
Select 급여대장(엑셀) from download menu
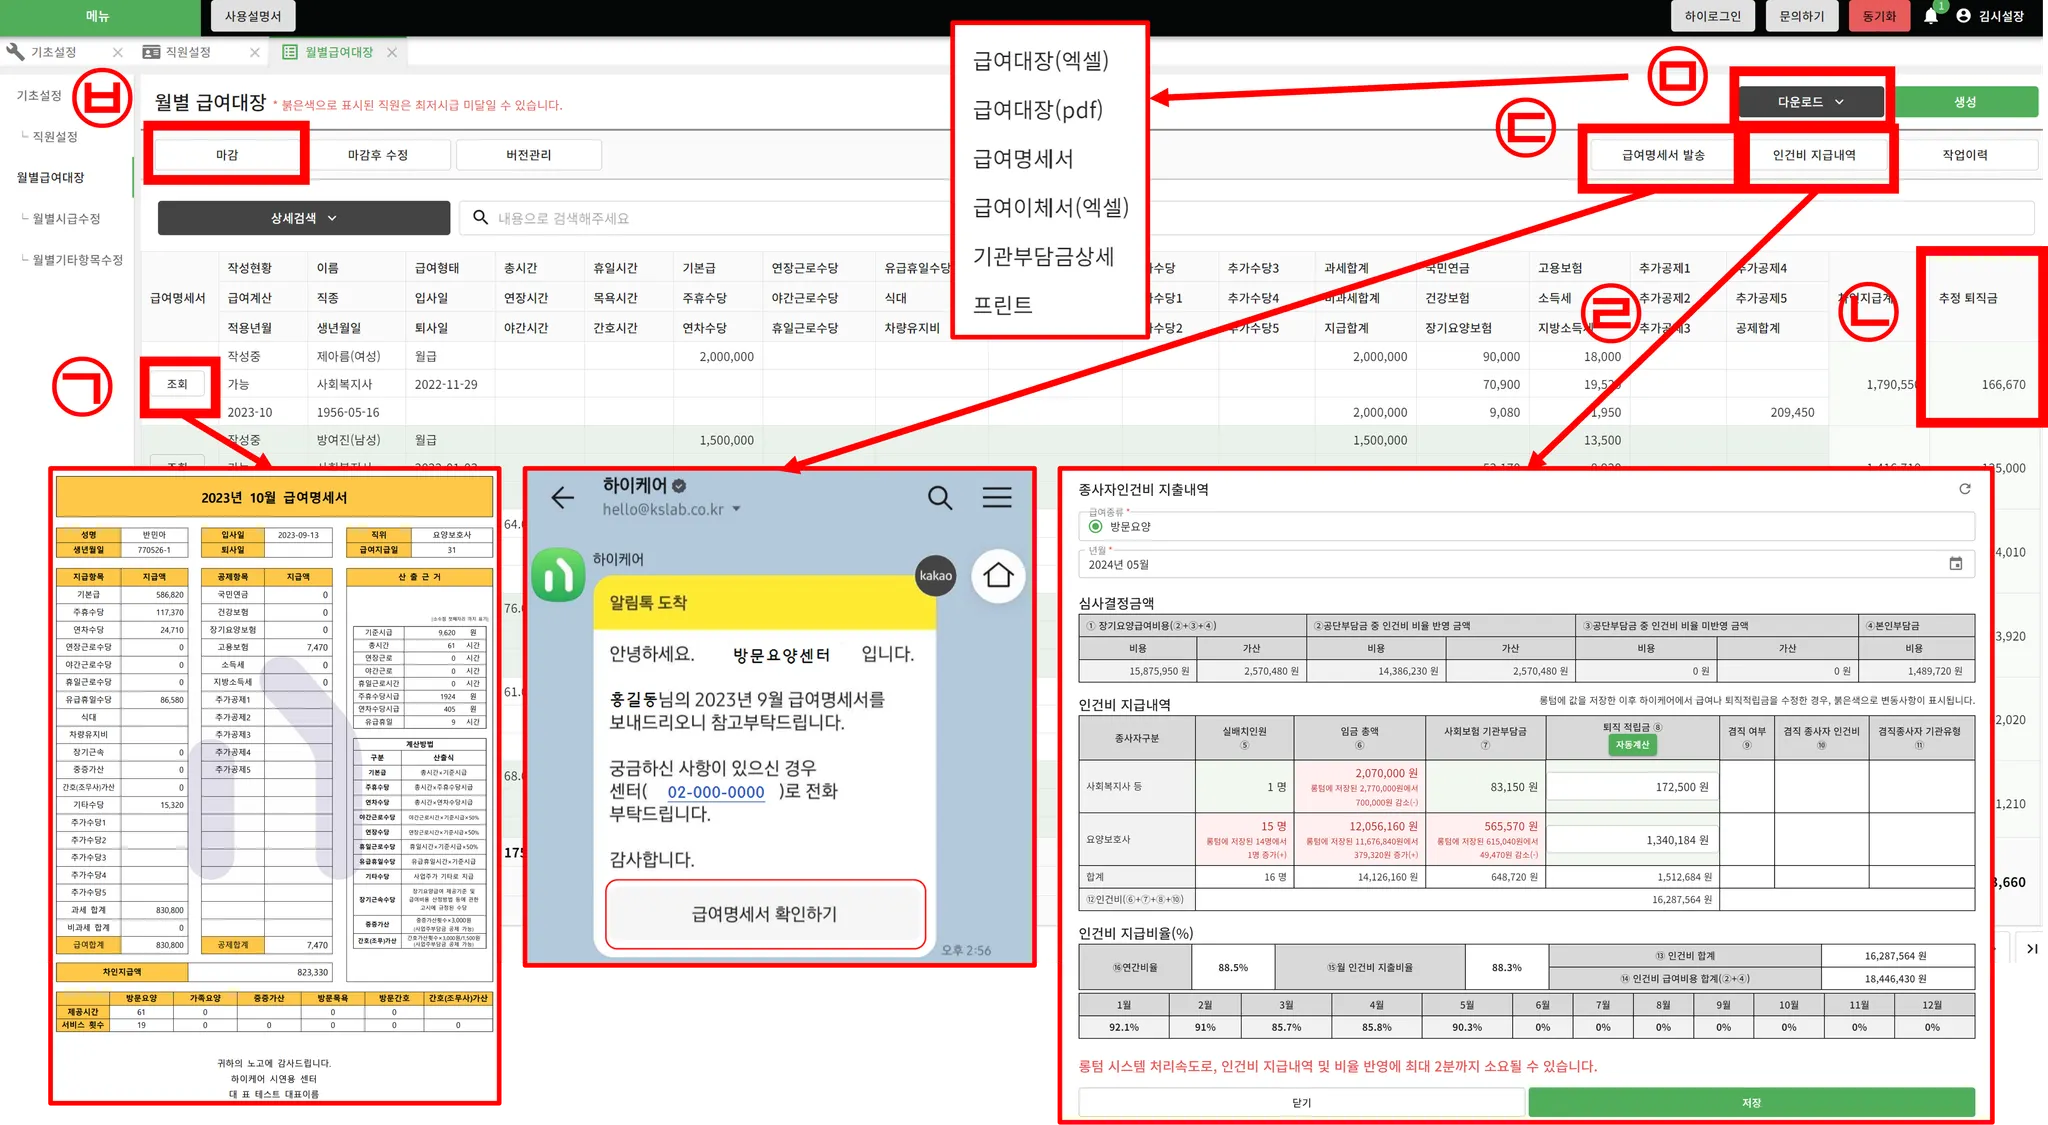pyautogui.click(x=1040, y=61)
